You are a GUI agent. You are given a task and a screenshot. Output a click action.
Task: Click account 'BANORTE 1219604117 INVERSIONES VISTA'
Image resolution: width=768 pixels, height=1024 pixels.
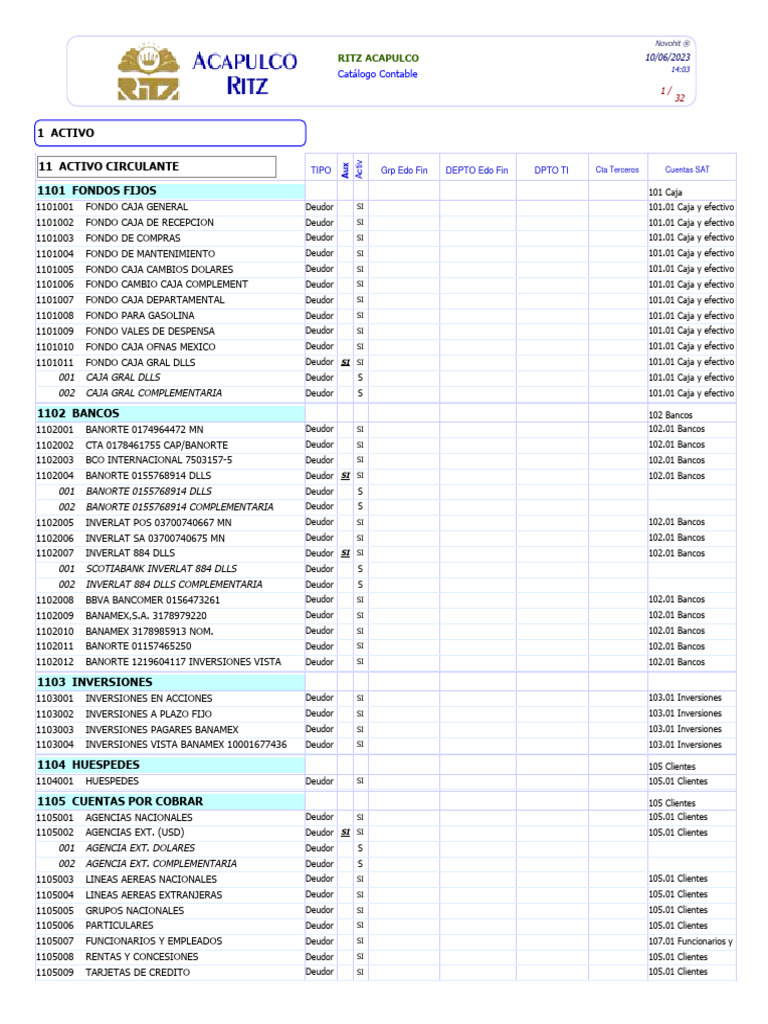click(x=184, y=662)
